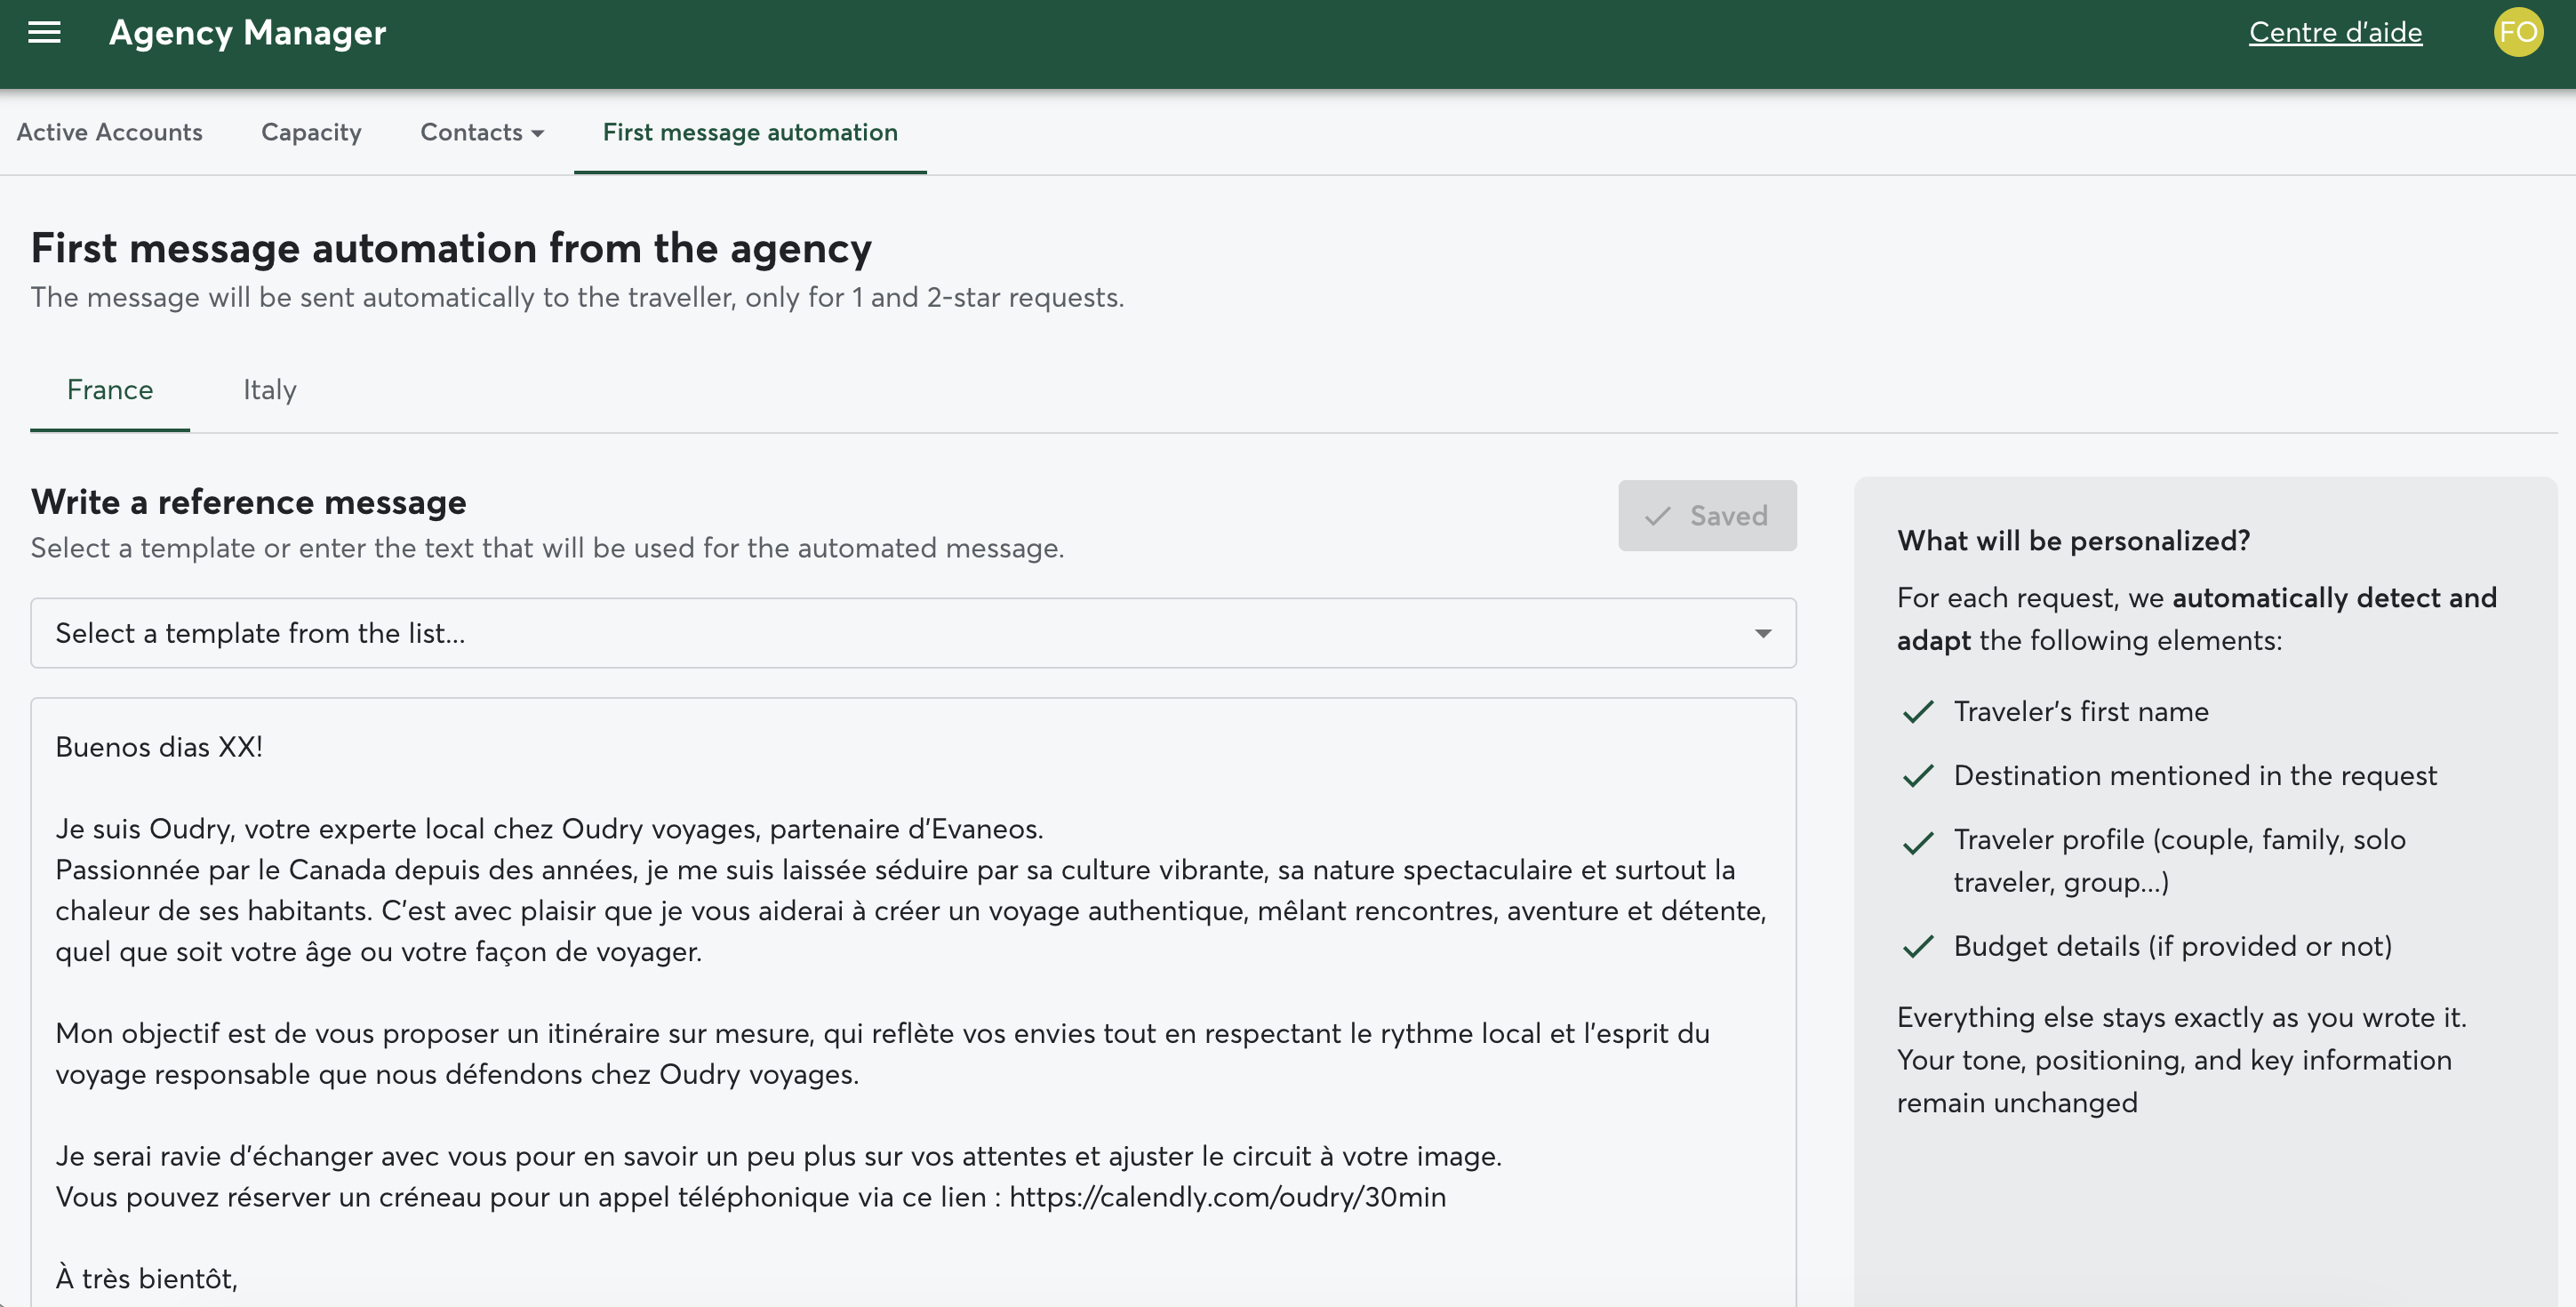Click the template dropdown arrow
Viewport: 2576px width, 1307px height.
pos(1762,633)
